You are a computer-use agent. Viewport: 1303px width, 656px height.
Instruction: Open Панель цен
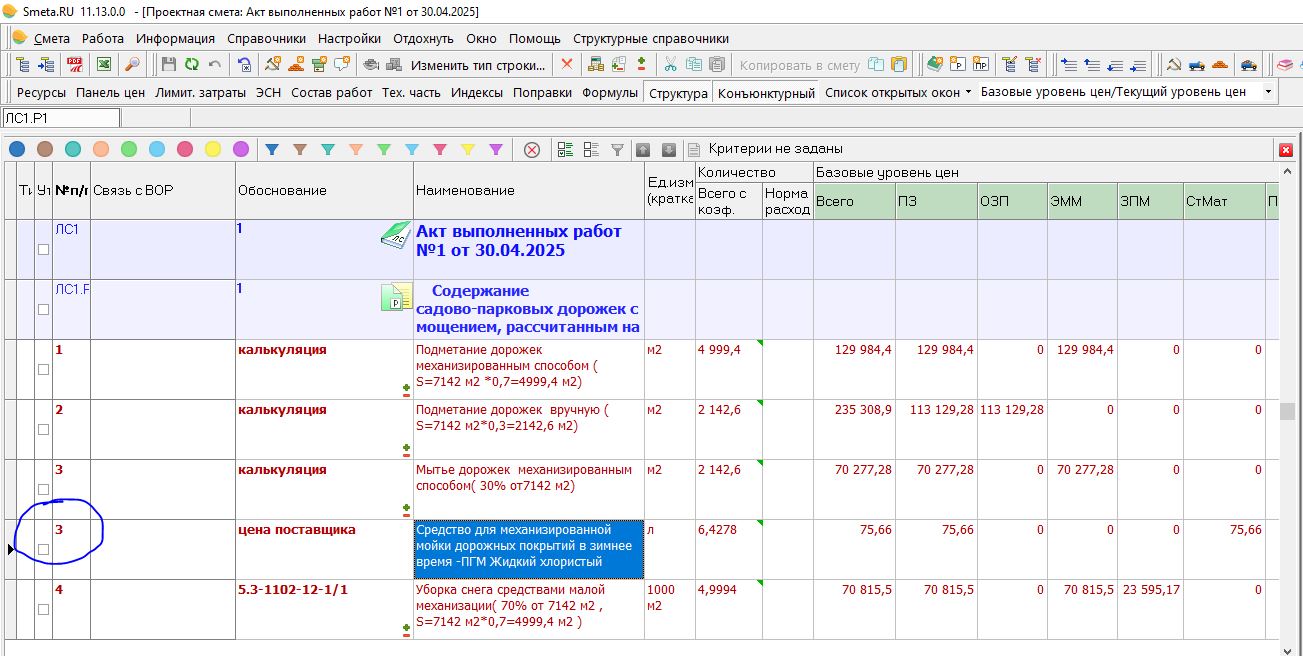point(110,92)
